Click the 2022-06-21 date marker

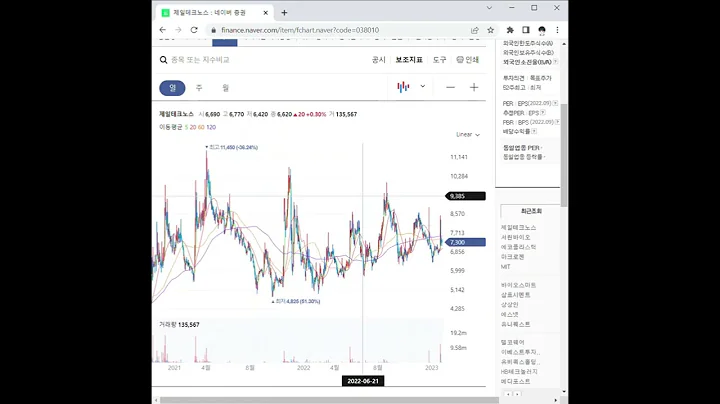(363, 381)
